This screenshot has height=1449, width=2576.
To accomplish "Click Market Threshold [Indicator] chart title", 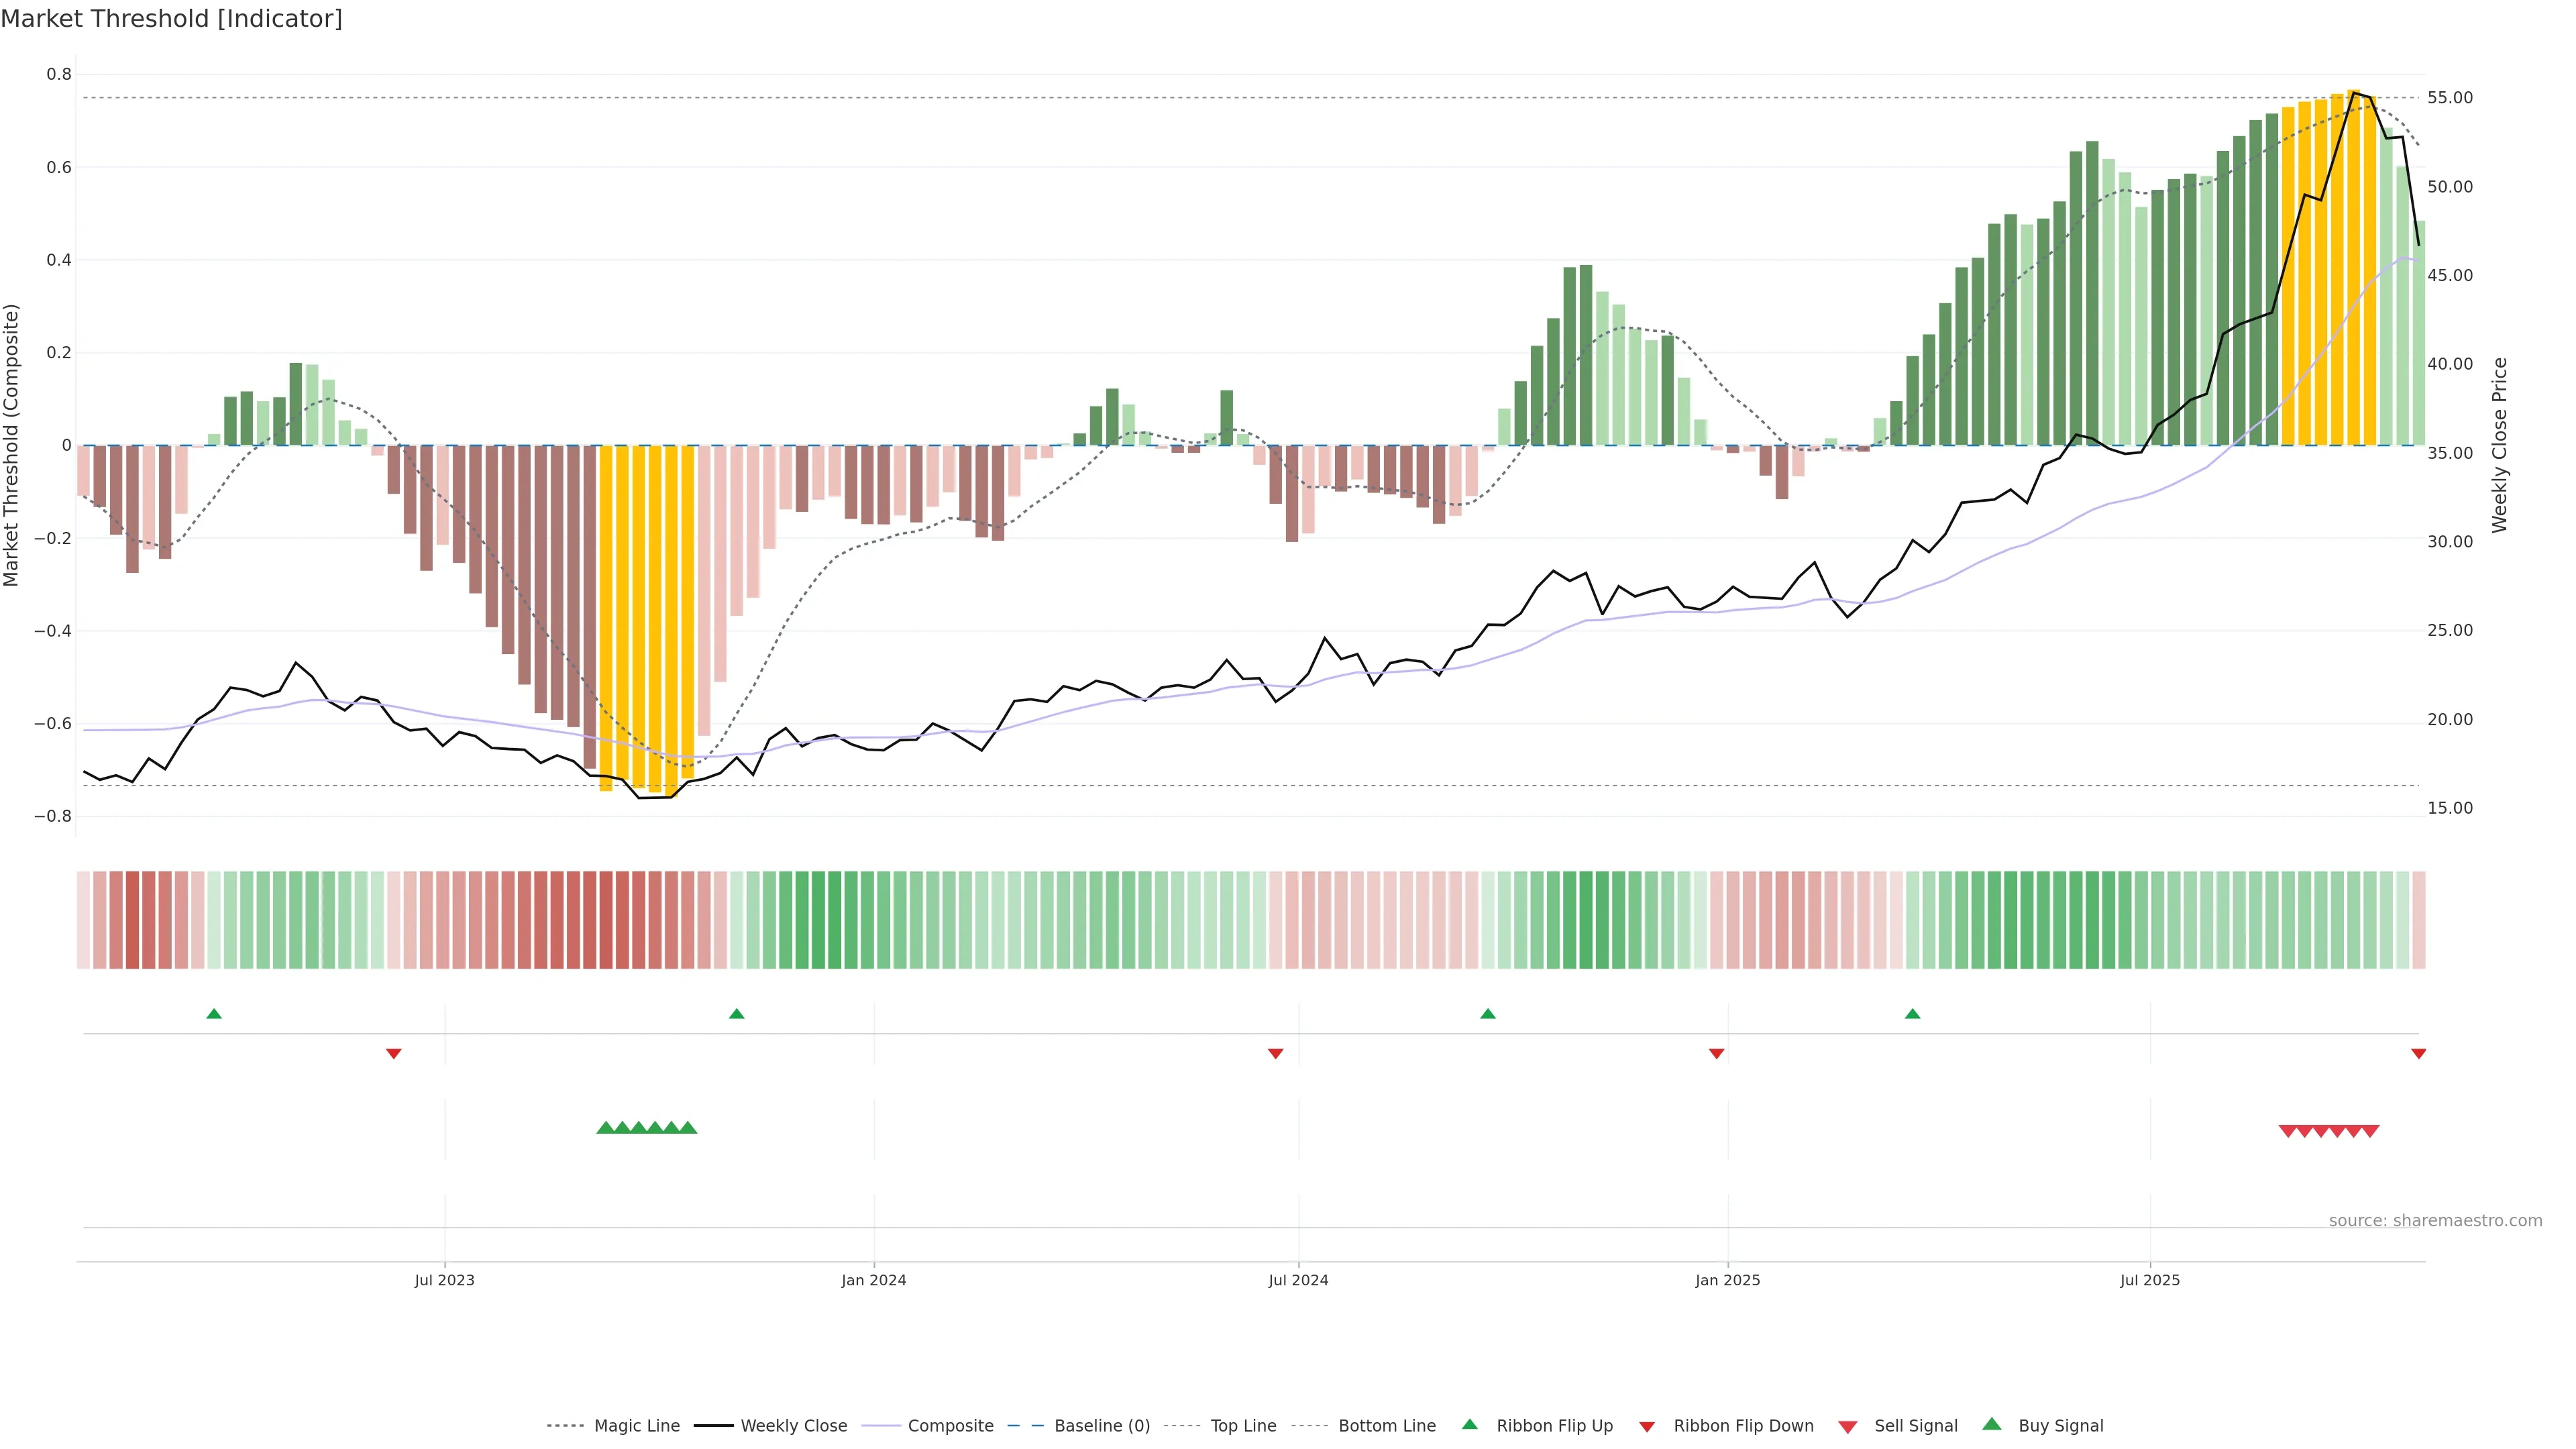I will pyautogui.click(x=171, y=19).
